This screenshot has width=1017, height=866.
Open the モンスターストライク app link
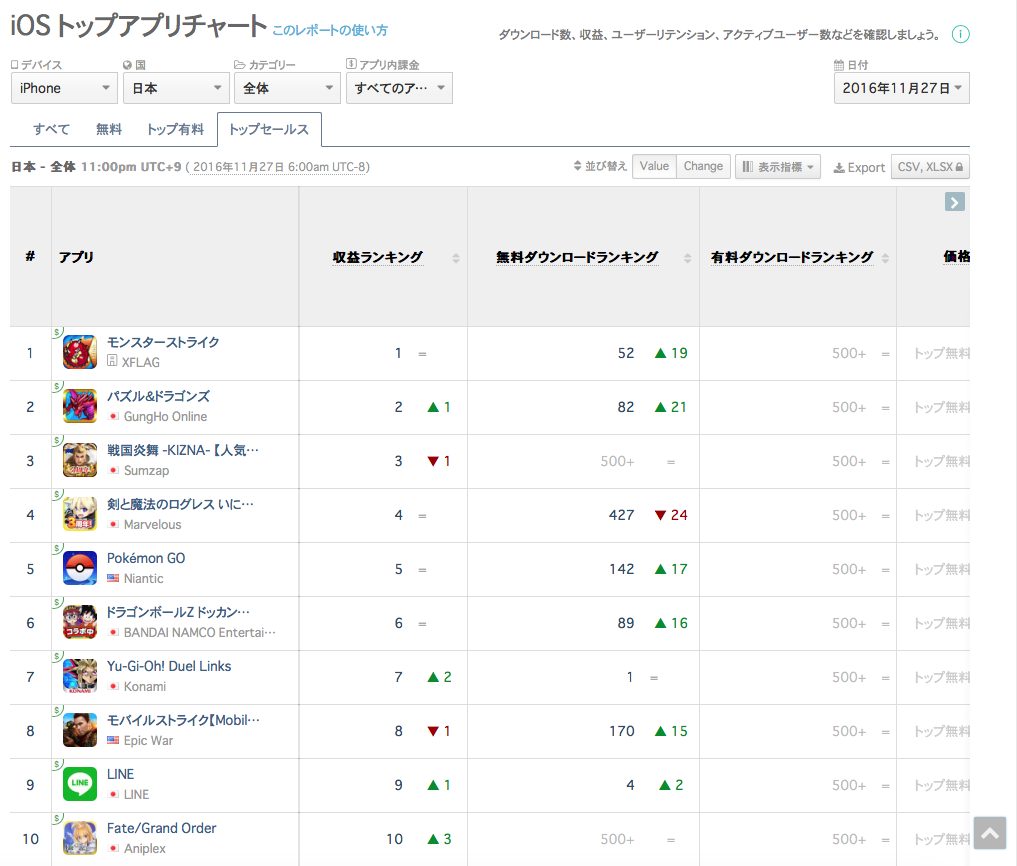[x=163, y=342]
